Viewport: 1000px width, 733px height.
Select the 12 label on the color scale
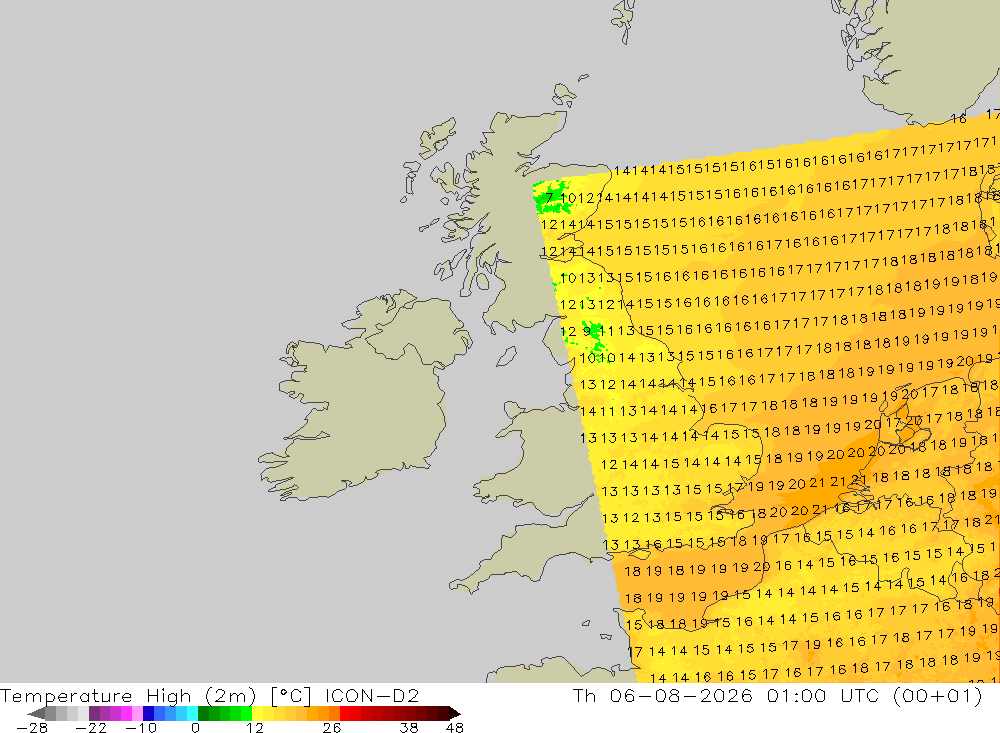pos(255,728)
